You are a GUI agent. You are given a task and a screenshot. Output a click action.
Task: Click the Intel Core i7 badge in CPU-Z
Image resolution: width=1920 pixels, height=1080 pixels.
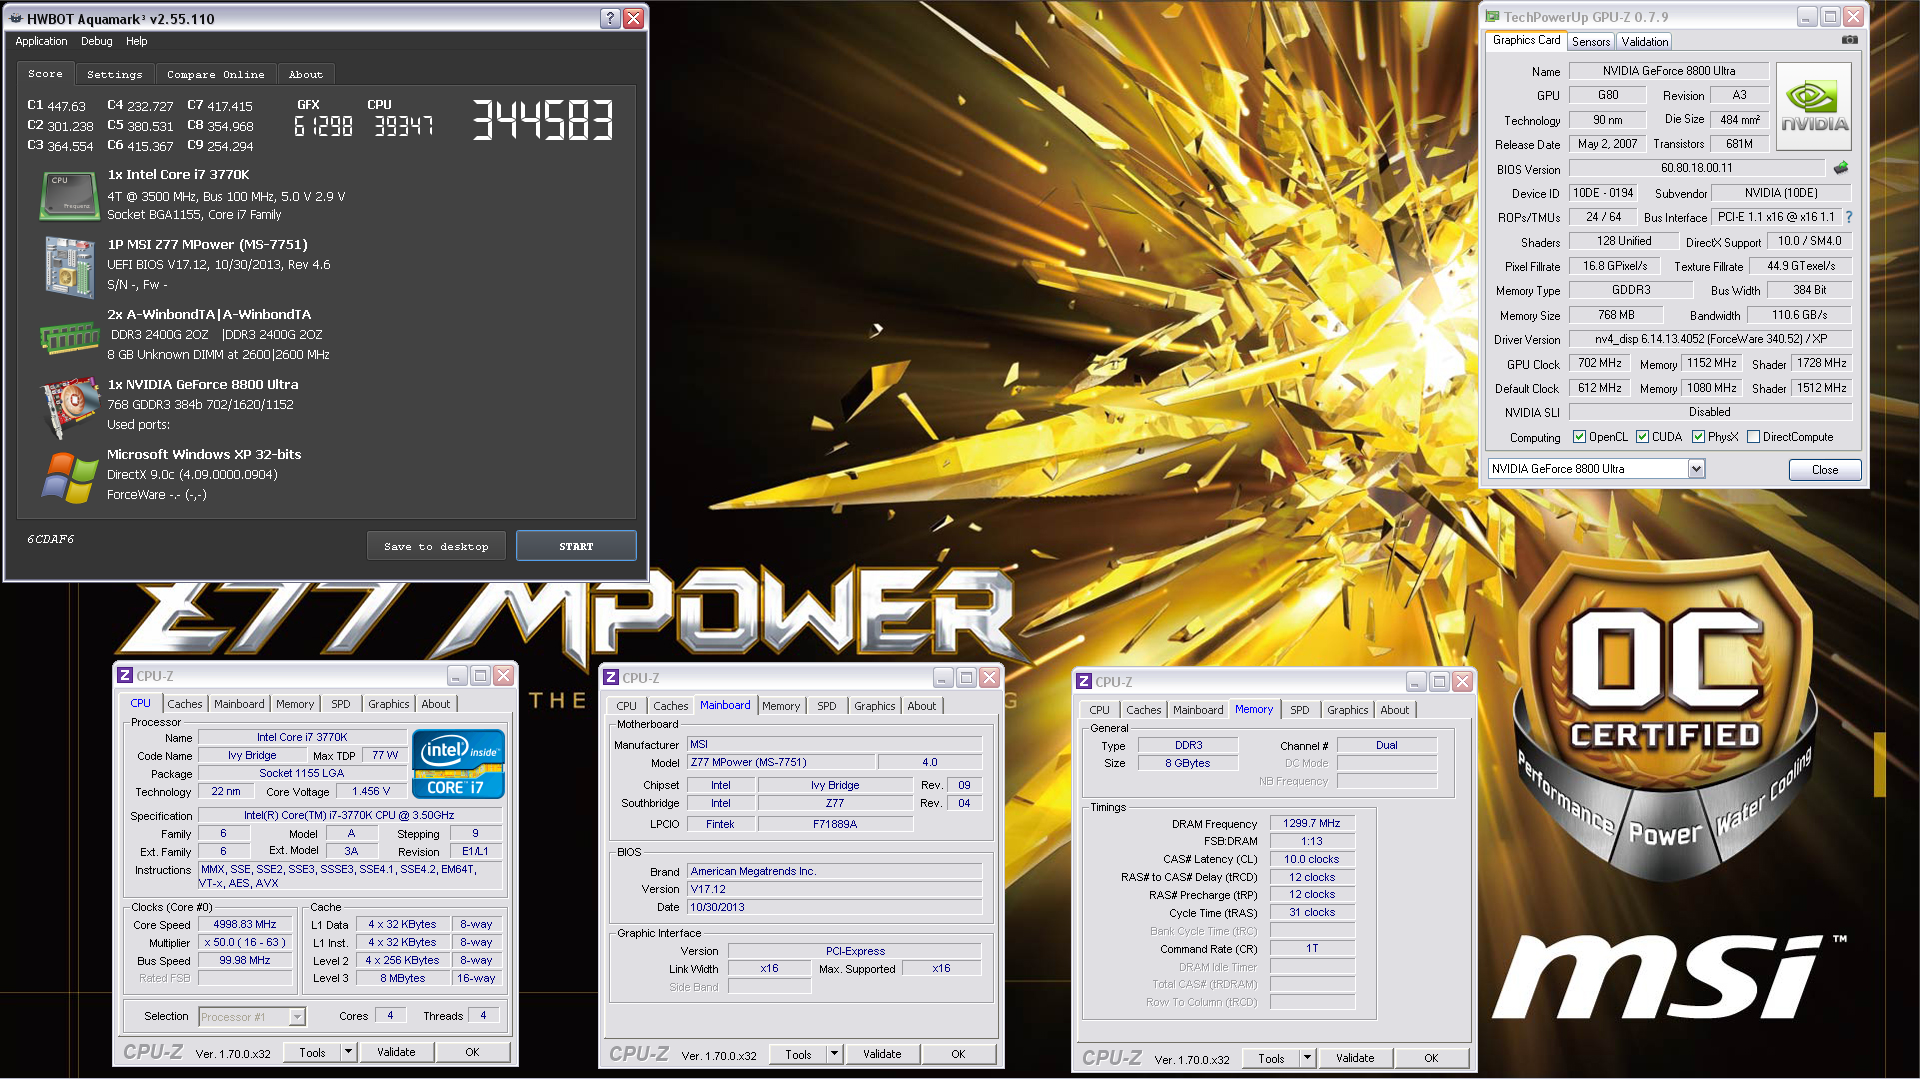pos(458,764)
